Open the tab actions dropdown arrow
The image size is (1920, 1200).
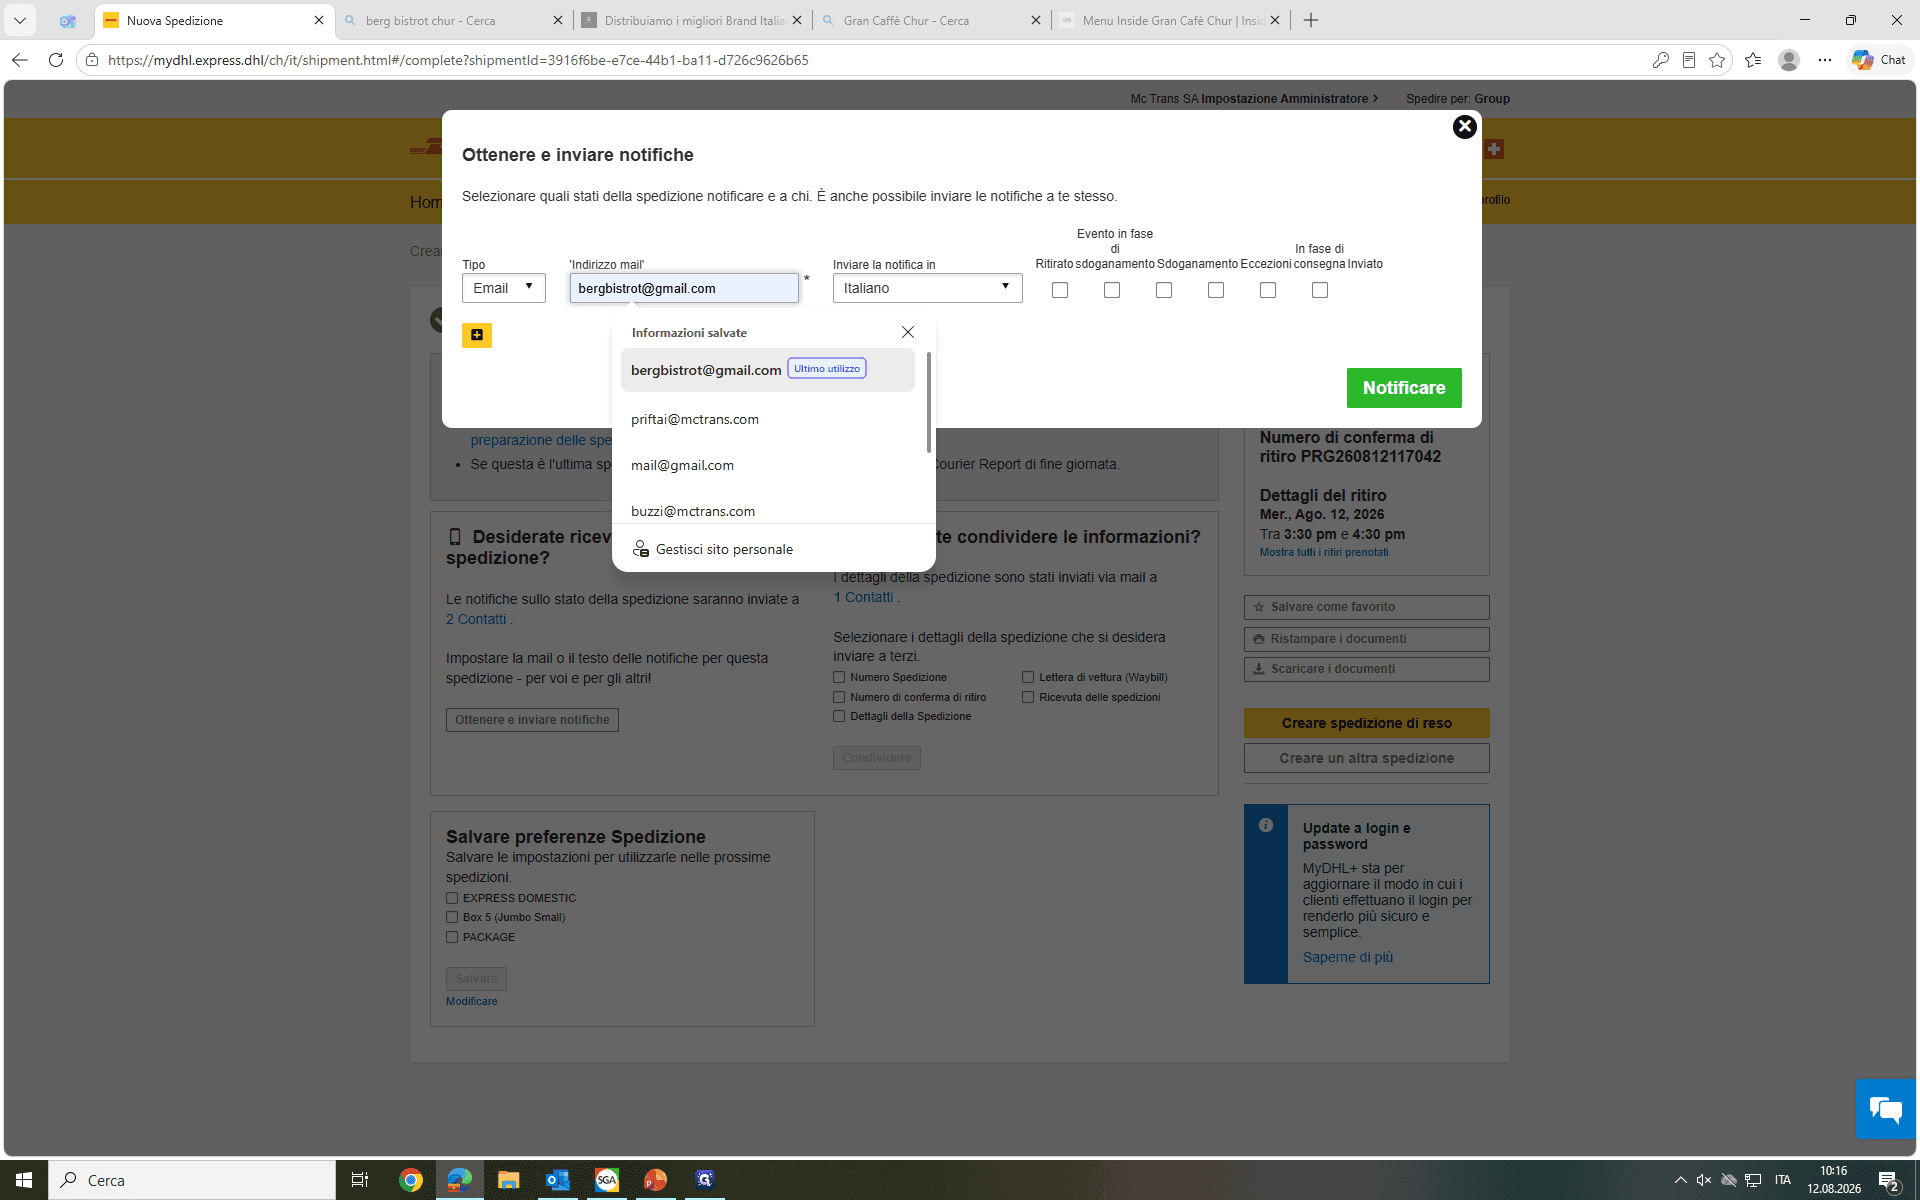coord(19,20)
